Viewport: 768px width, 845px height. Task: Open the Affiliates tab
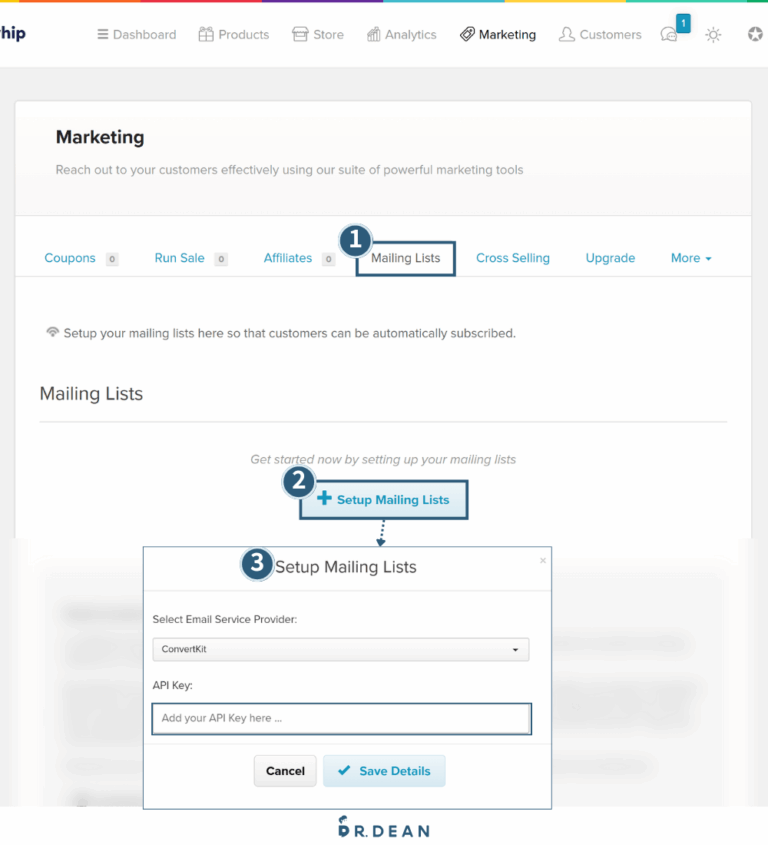[288, 258]
